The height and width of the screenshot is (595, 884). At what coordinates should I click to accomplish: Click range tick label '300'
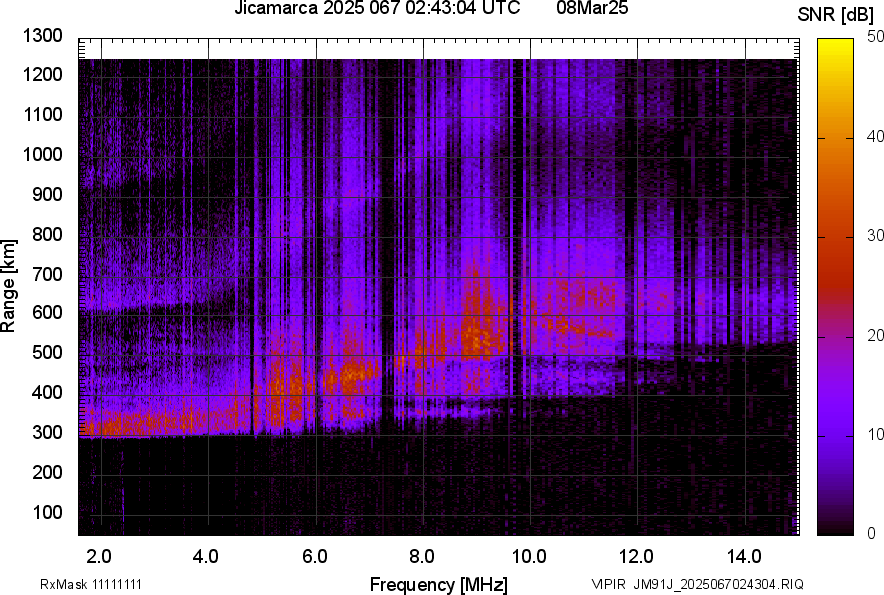coord(47,433)
